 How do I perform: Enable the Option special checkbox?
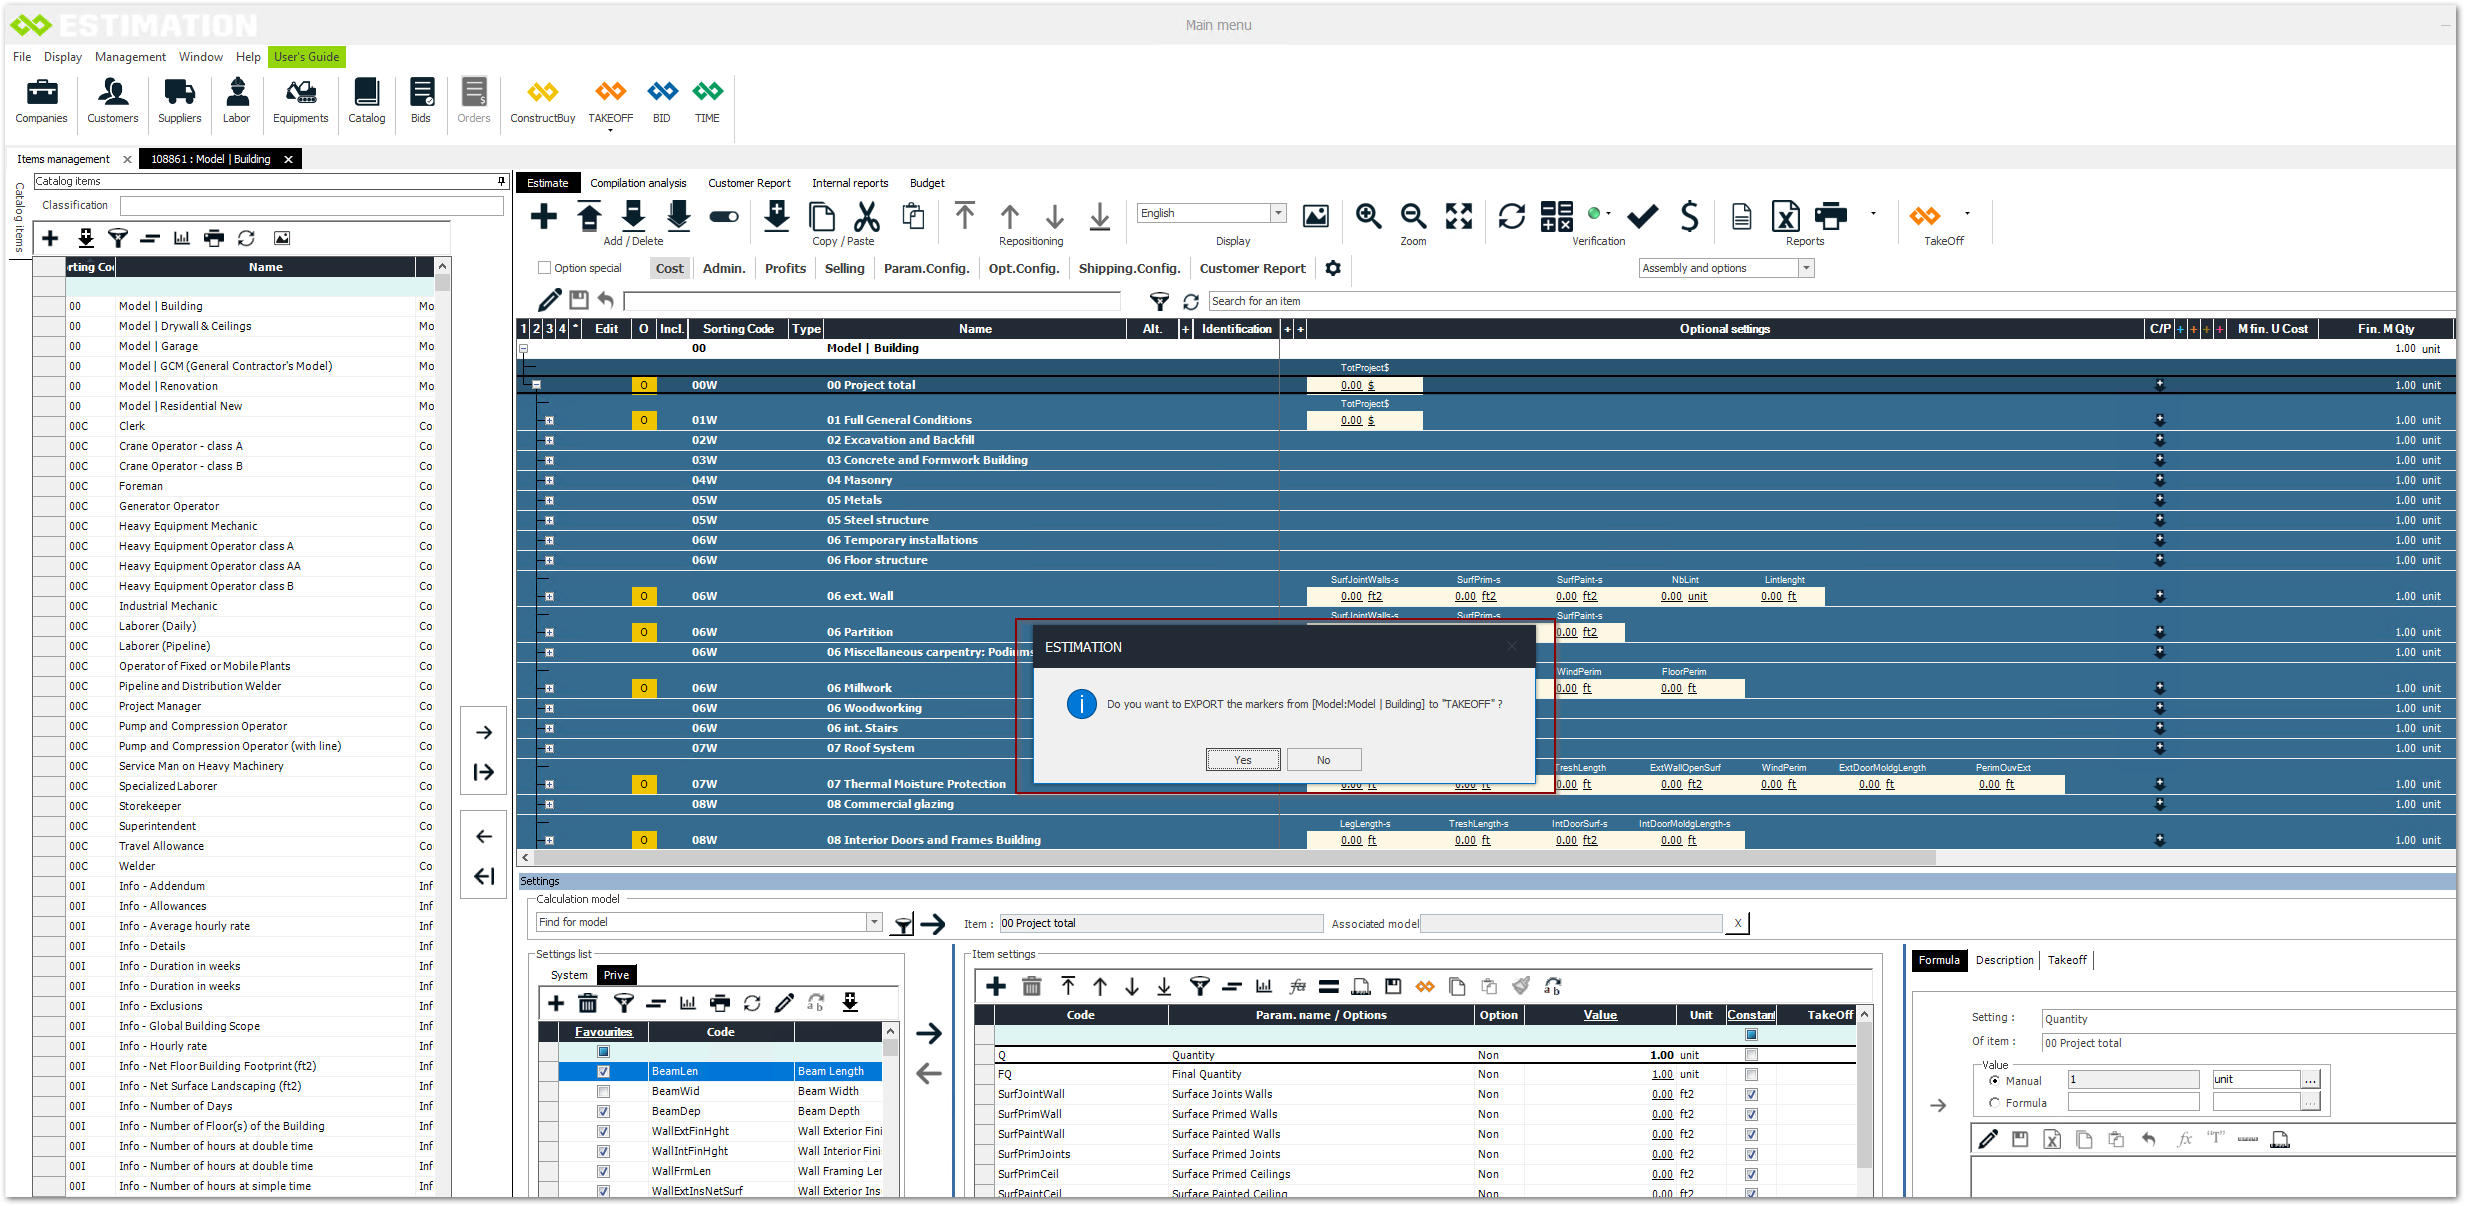(x=545, y=268)
